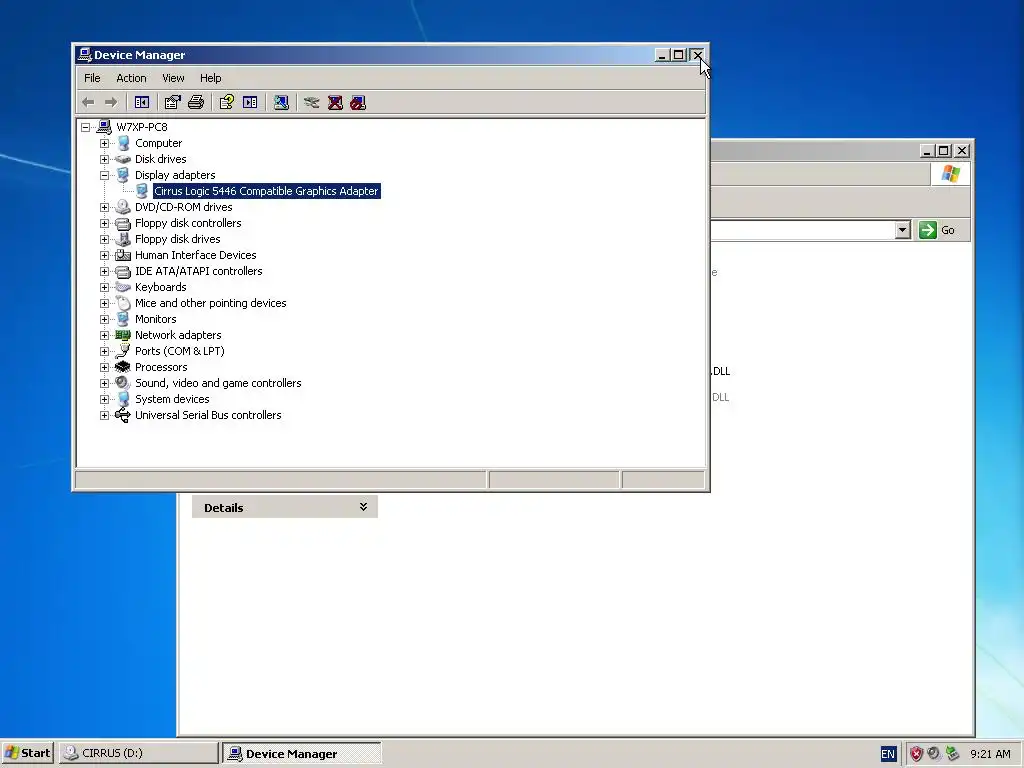Close the Device Manager window
The width and height of the screenshot is (1024, 768).
697,55
